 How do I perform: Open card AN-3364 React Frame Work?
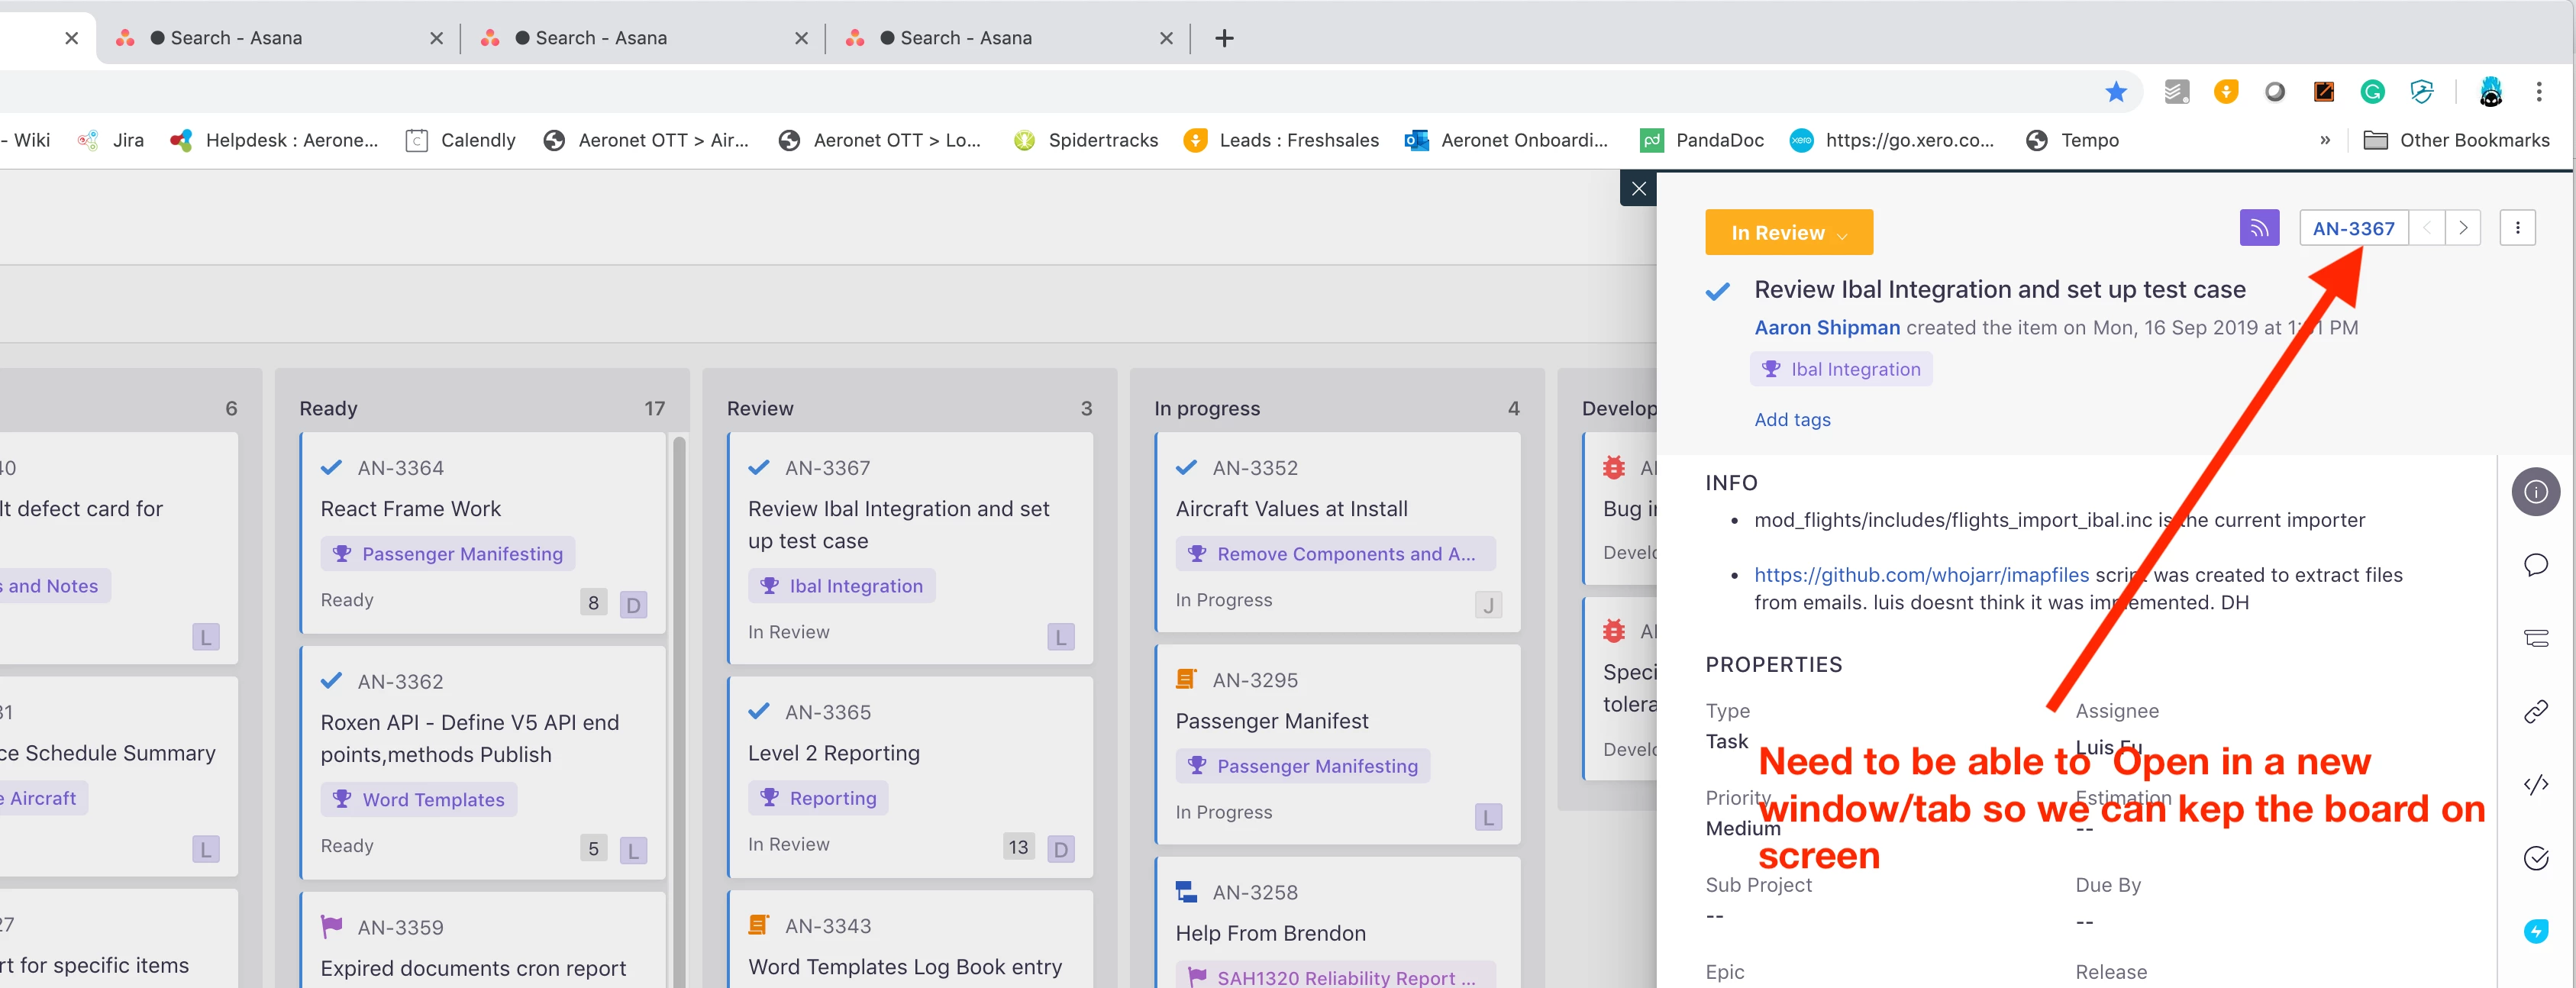pos(483,532)
